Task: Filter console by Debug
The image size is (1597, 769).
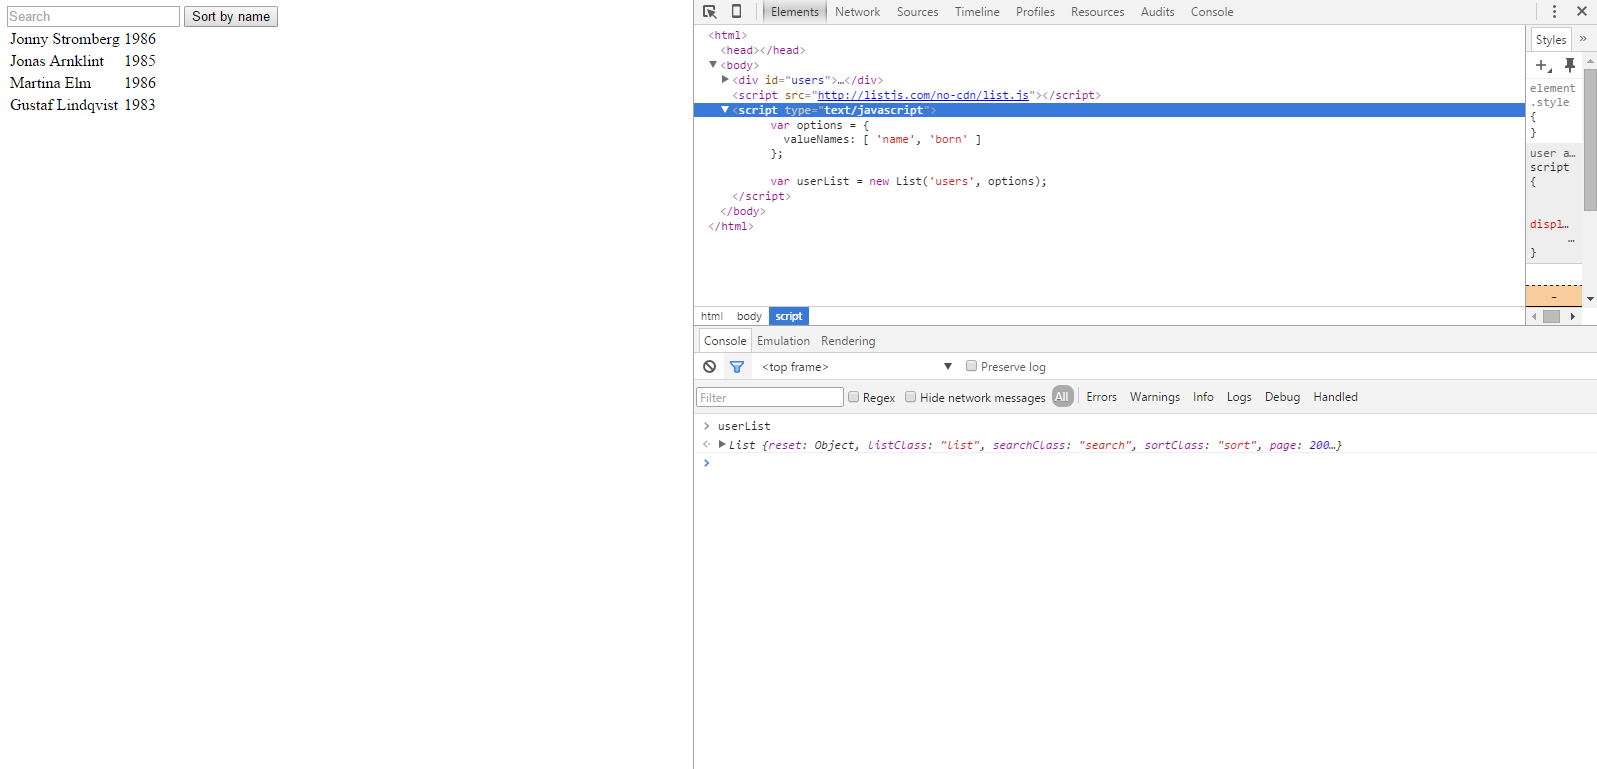Action: [1282, 397]
